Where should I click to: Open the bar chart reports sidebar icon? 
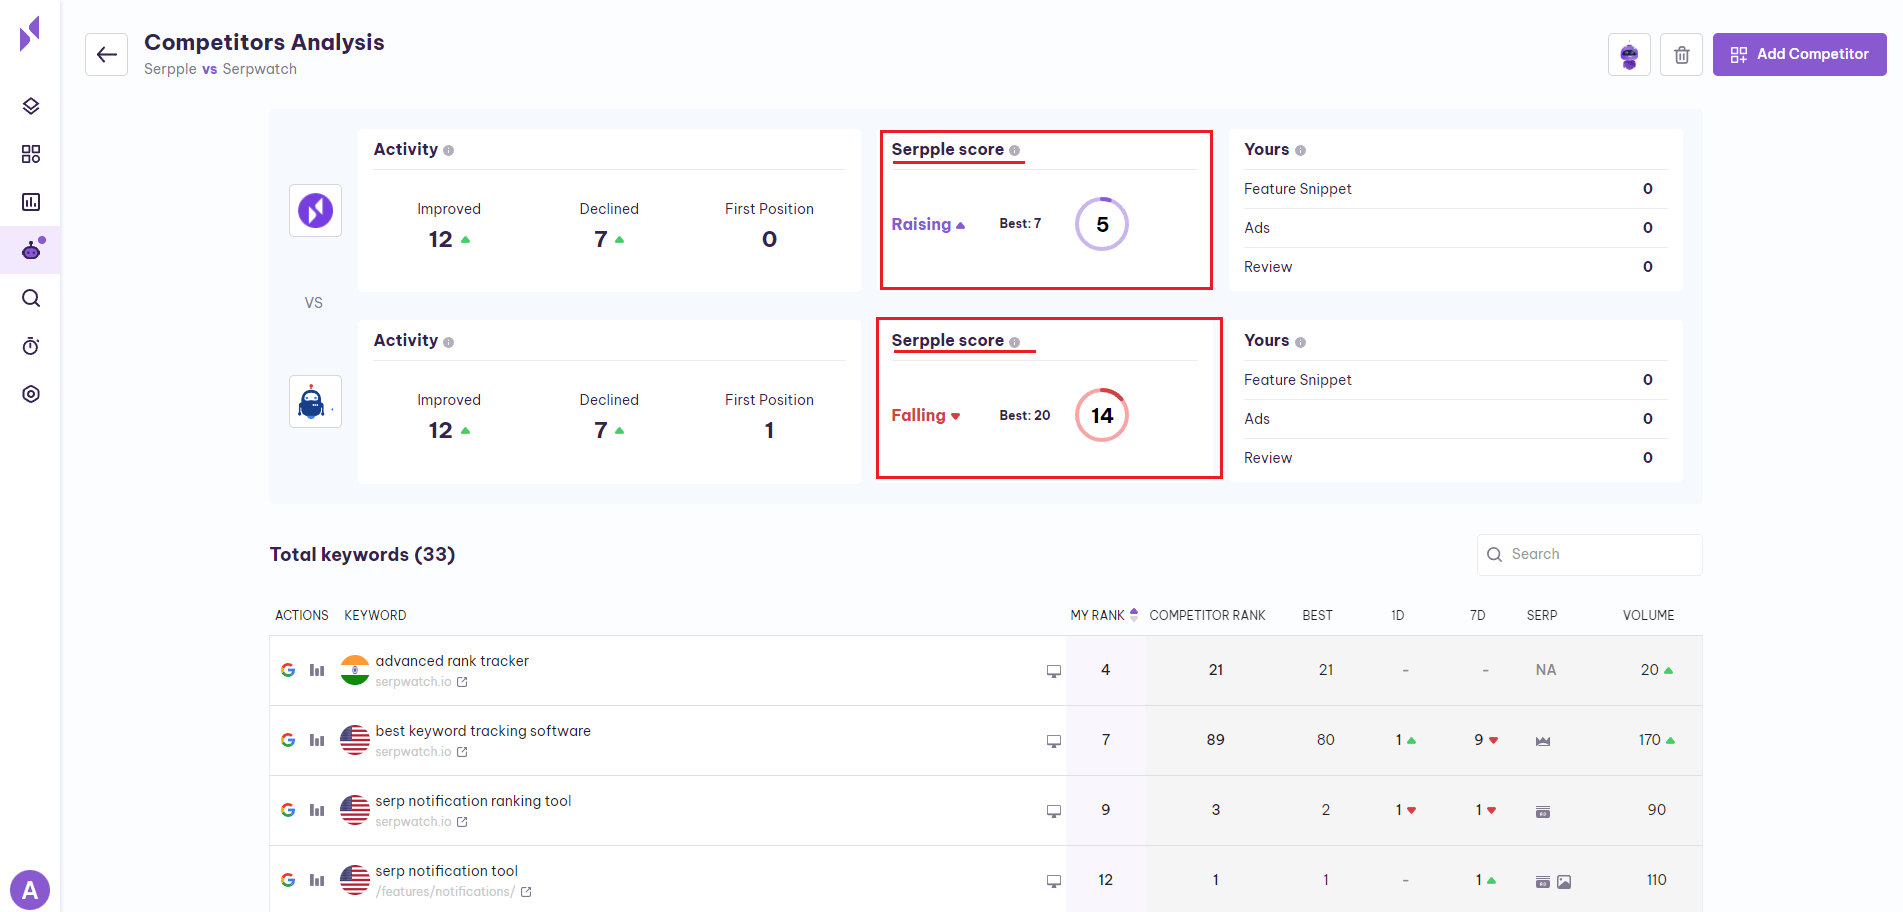[x=31, y=202]
